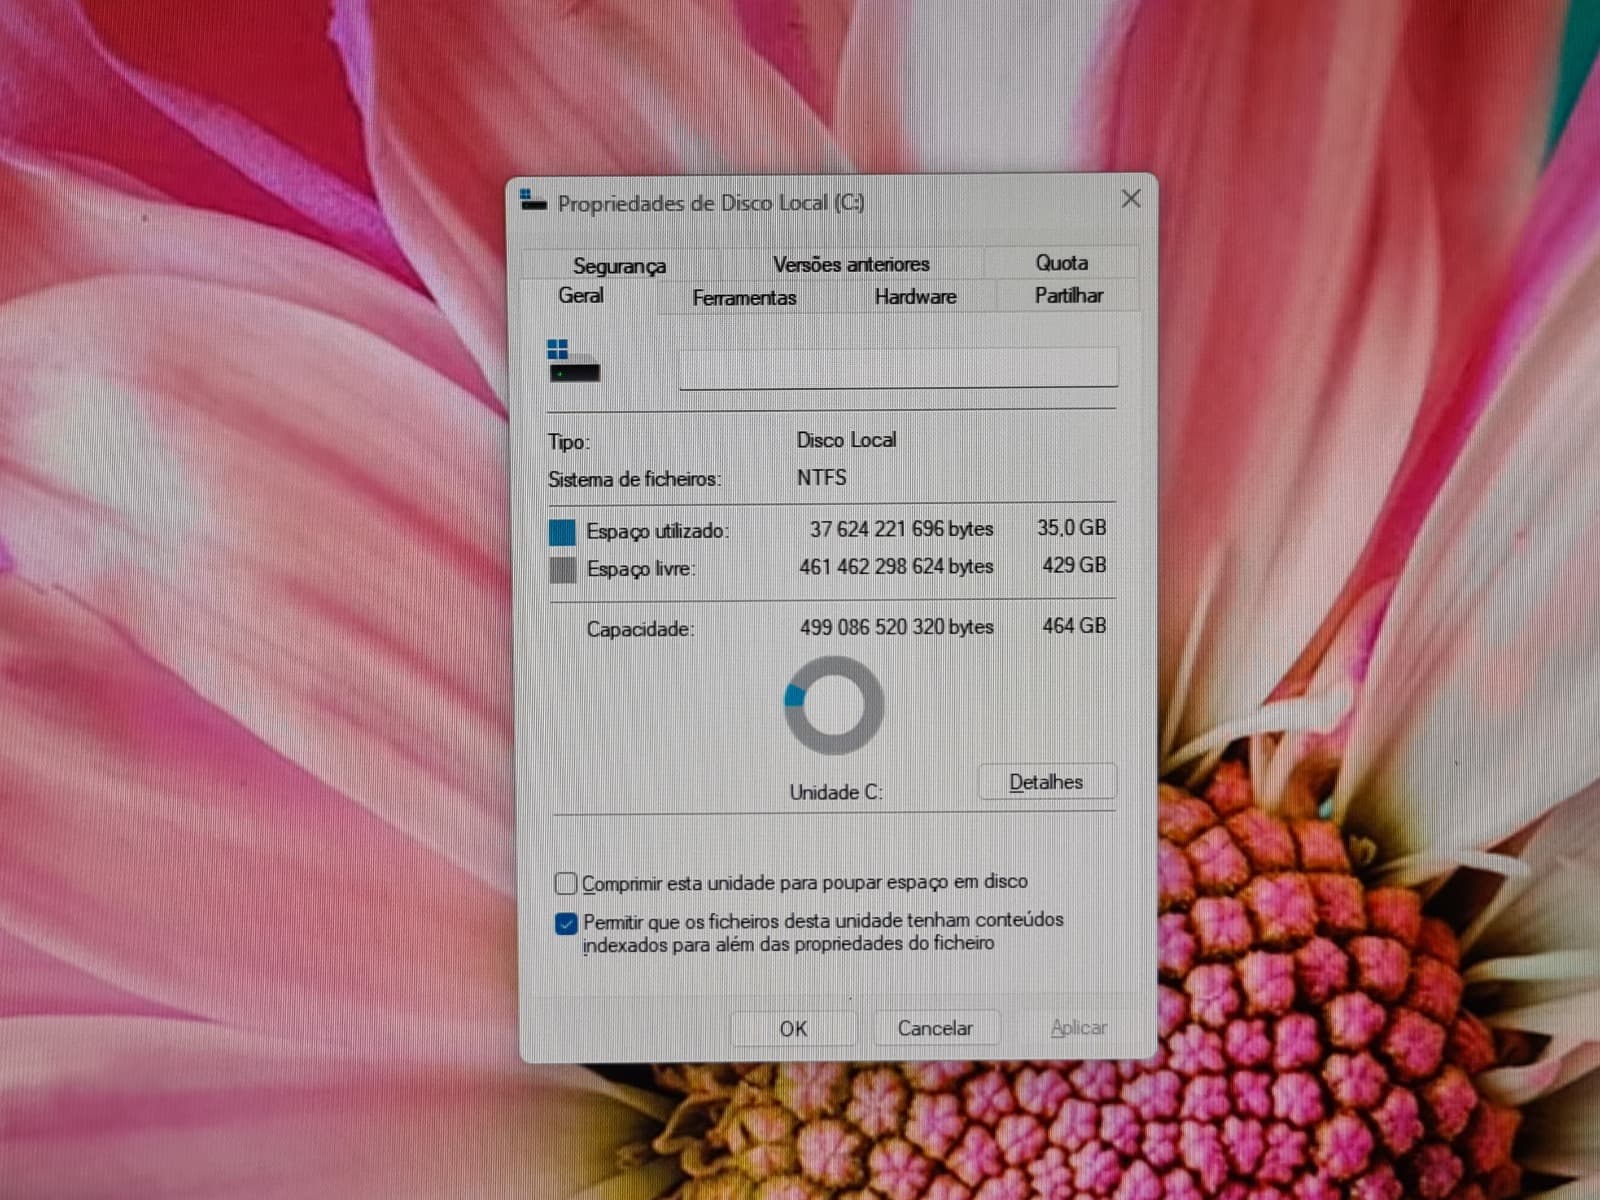
Task: Select the text '37 624 221 696 bytes'
Action: pos(901,529)
